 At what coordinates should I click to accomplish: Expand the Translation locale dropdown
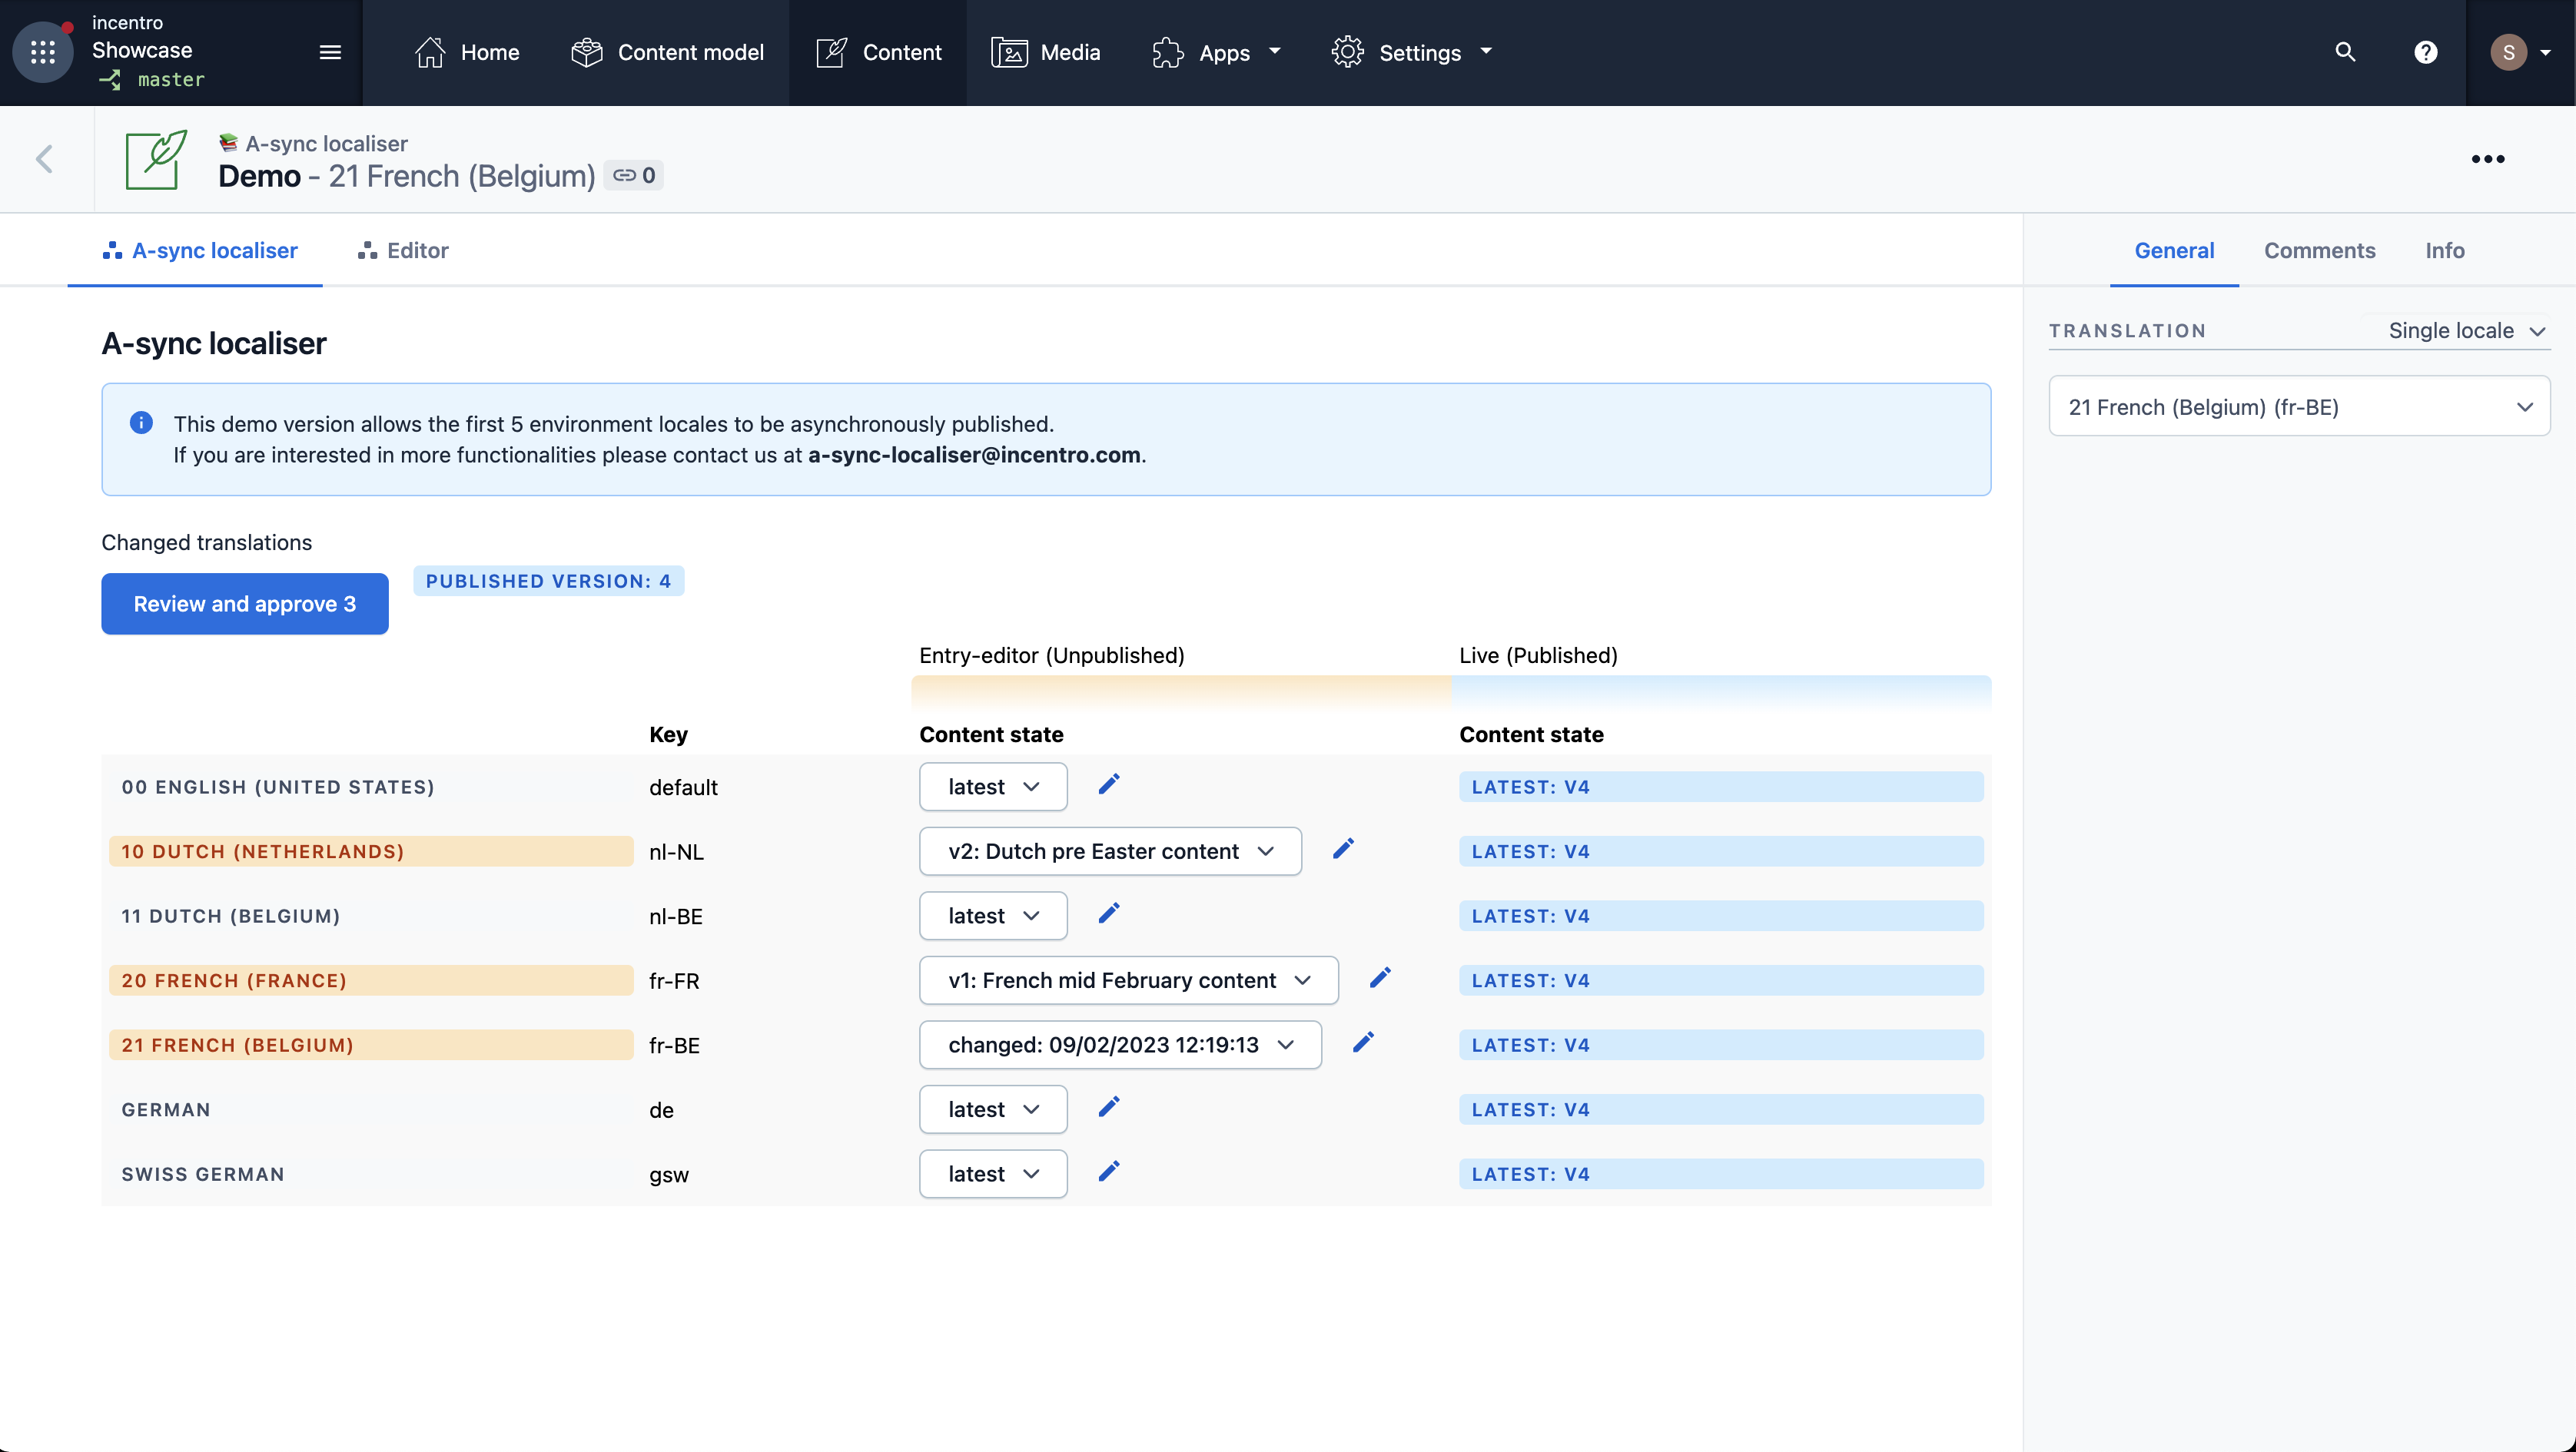[2299, 406]
